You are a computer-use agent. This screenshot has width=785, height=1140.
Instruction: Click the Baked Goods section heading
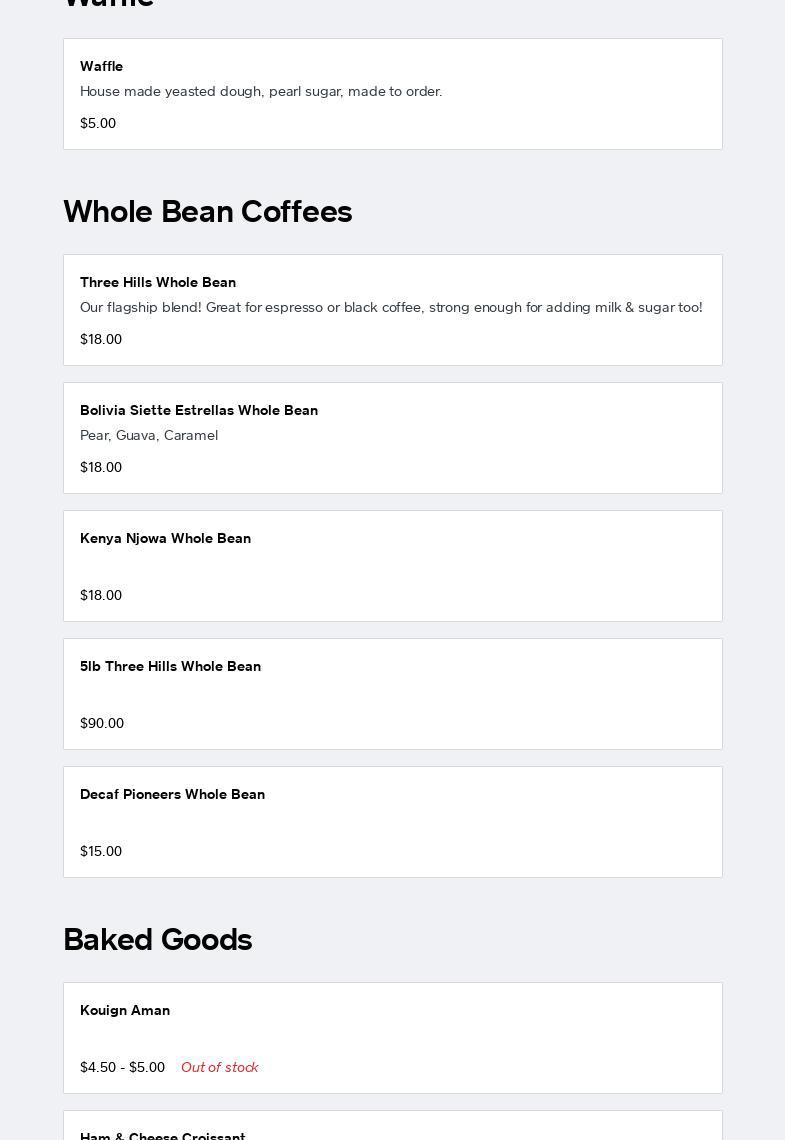tap(158, 940)
